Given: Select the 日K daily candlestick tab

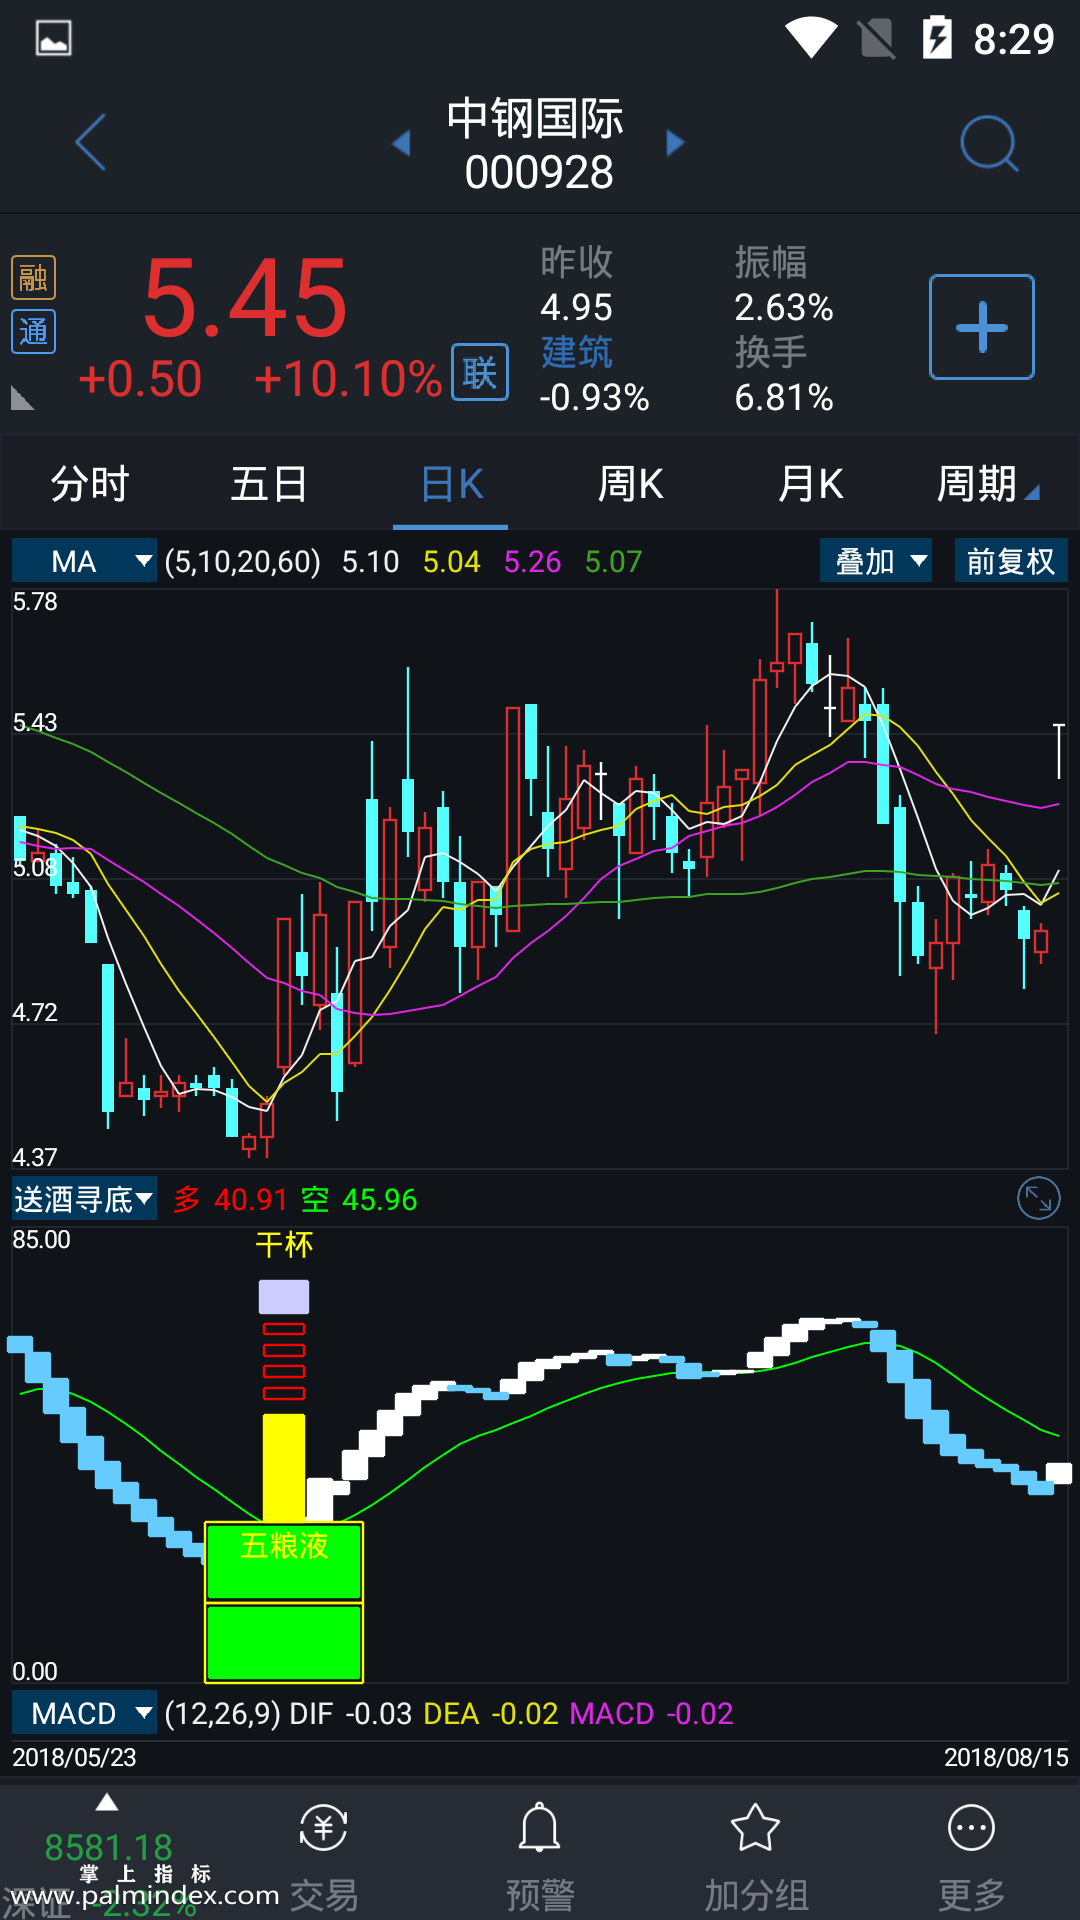Looking at the screenshot, I should [x=451, y=485].
